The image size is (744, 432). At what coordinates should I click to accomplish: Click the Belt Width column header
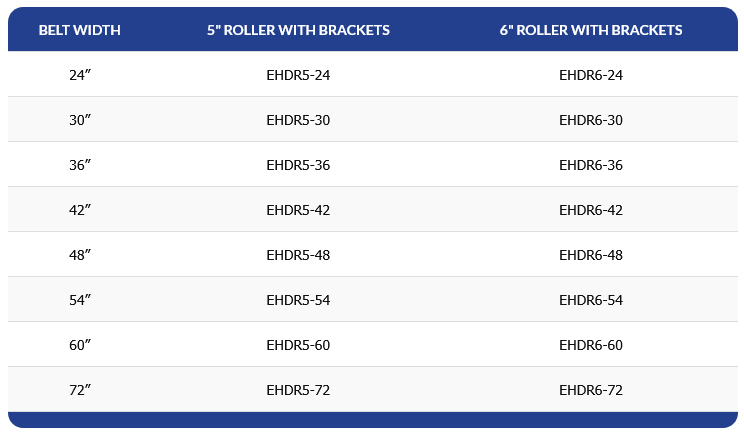[79, 30]
